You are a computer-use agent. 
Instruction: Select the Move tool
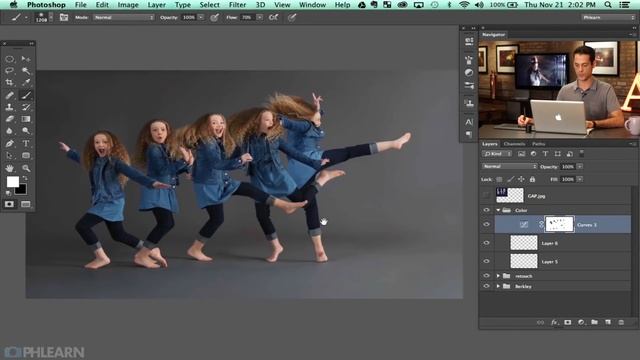pos(26,59)
